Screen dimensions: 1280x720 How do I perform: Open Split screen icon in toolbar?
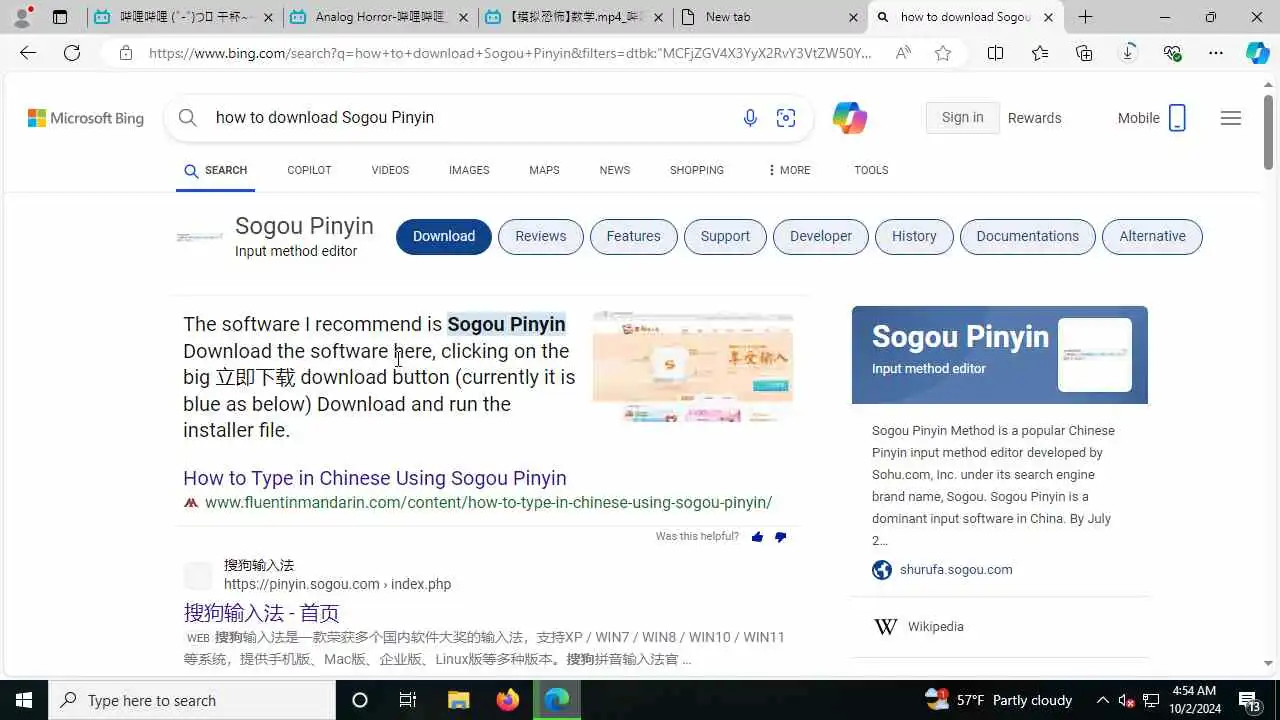995,53
